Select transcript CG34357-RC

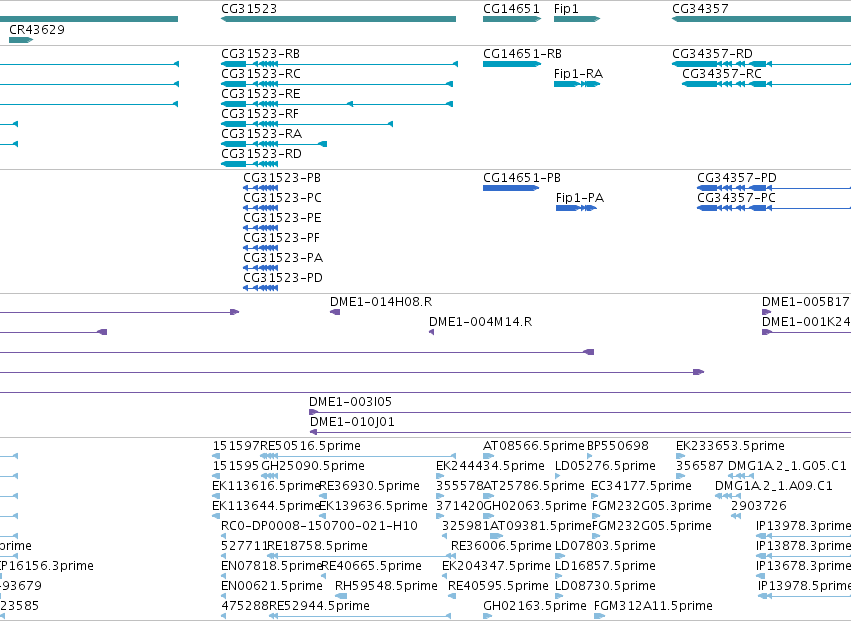(x=722, y=74)
